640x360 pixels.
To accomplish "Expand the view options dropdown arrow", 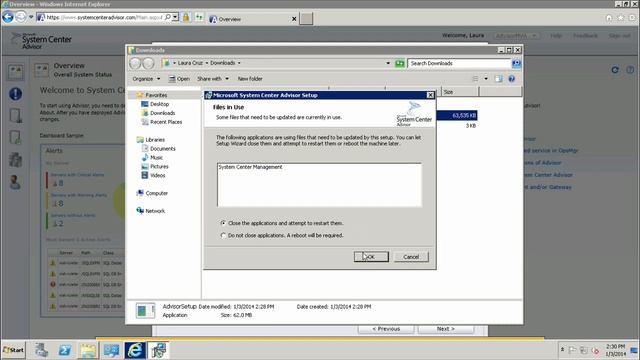I will point(486,79).
